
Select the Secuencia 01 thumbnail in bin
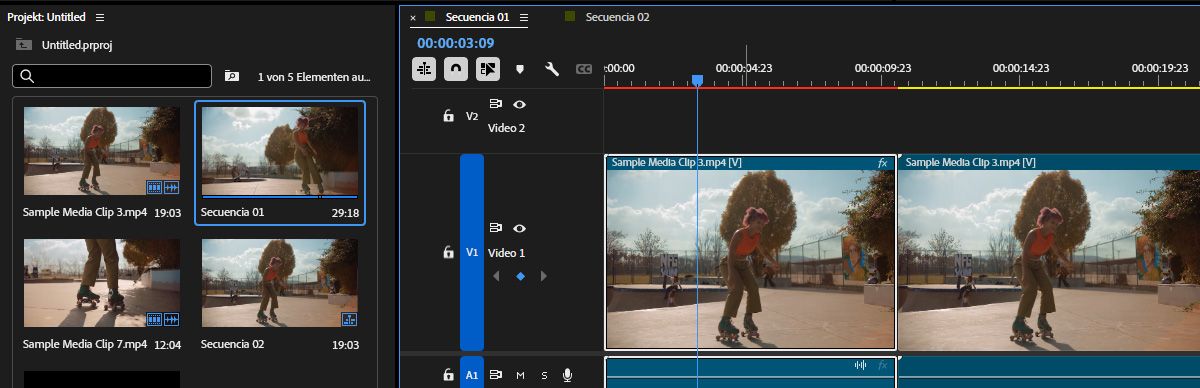280,151
